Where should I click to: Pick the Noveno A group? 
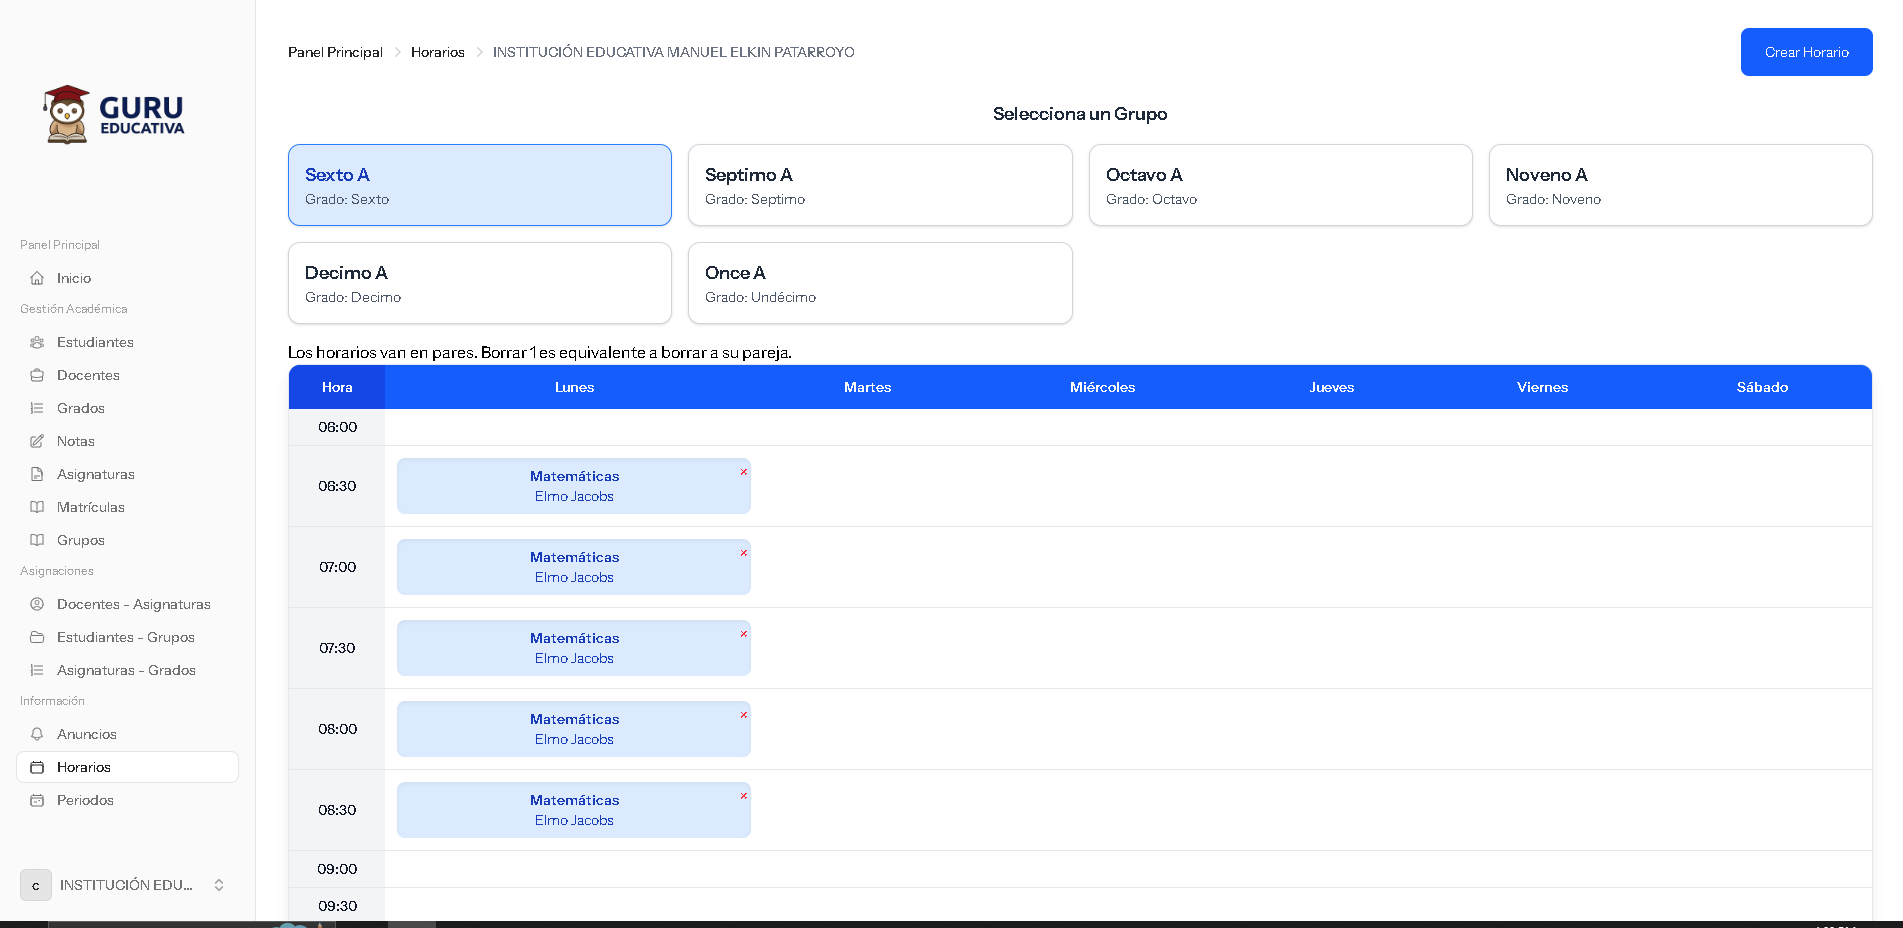(1679, 185)
